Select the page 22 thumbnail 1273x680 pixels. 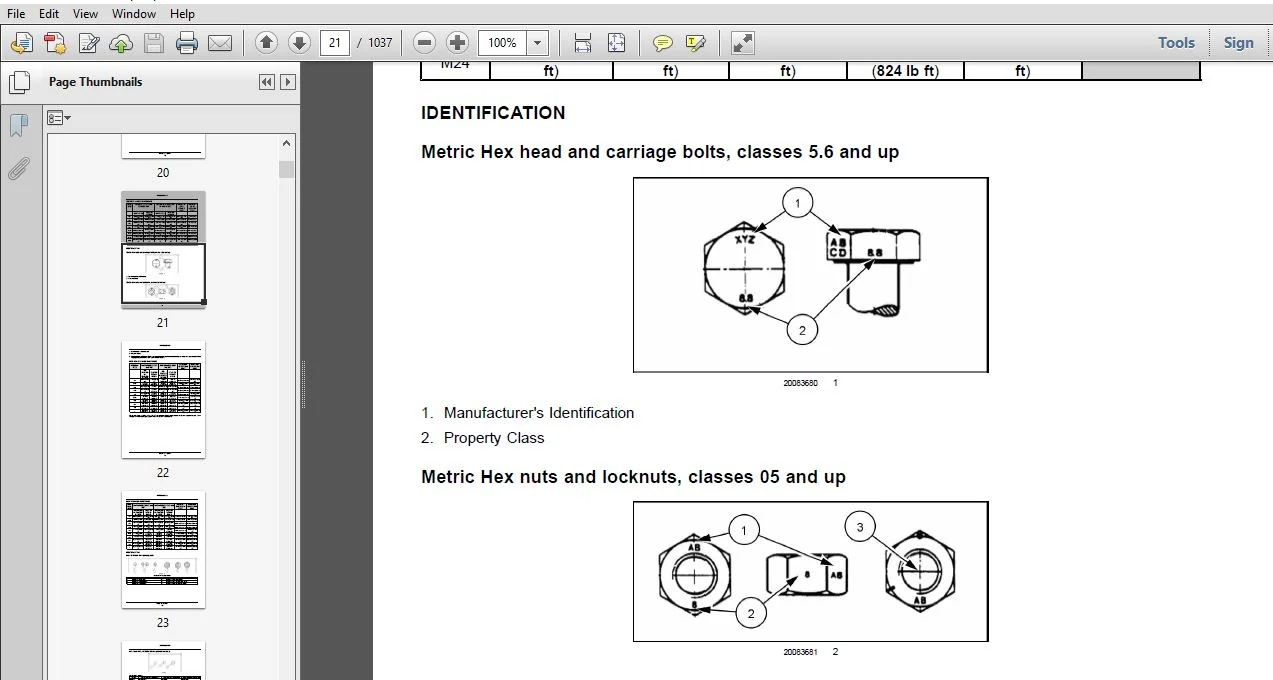click(163, 400)
